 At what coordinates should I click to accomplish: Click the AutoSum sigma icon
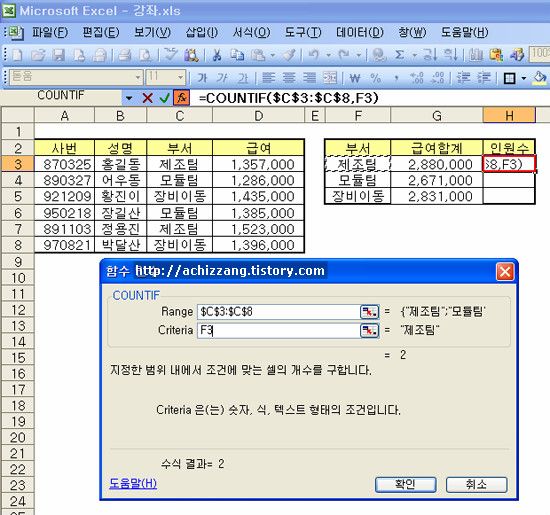click(x=399, y=55)
